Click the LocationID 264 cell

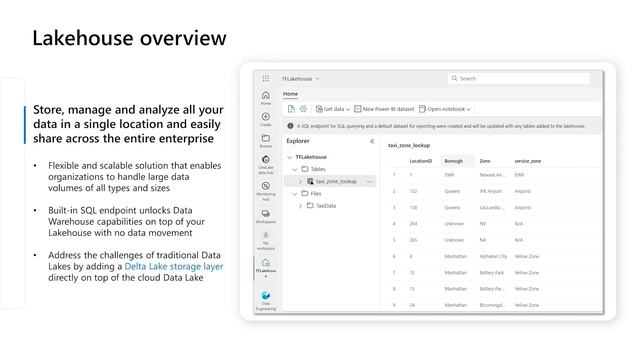coord(413,224)
